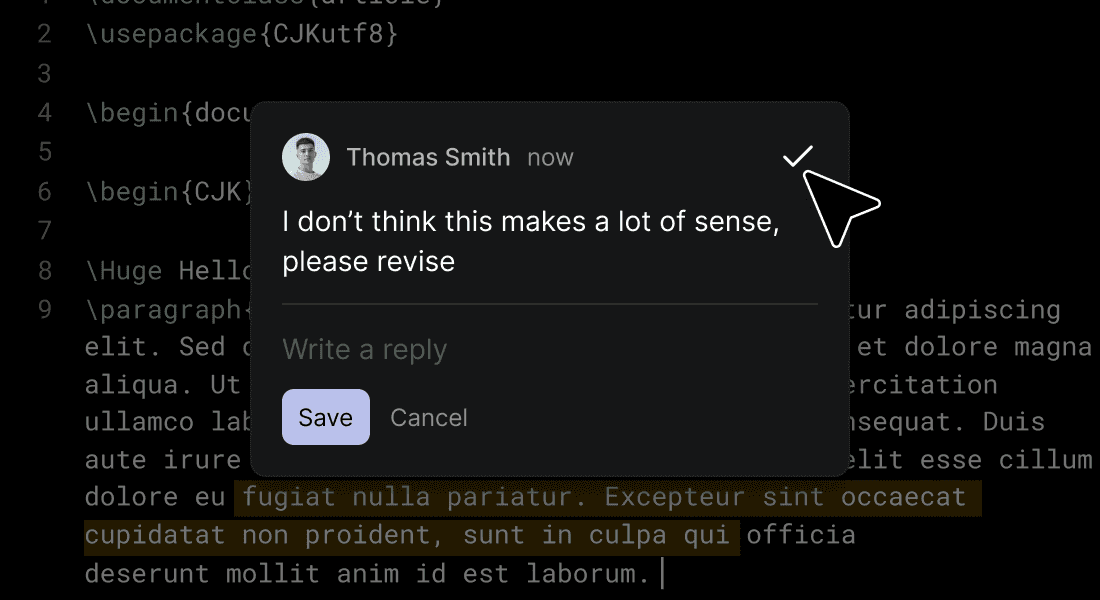Open Thomas Smith's profile avatar
The width and height of the screenshot is (1100, 600).
306,157
